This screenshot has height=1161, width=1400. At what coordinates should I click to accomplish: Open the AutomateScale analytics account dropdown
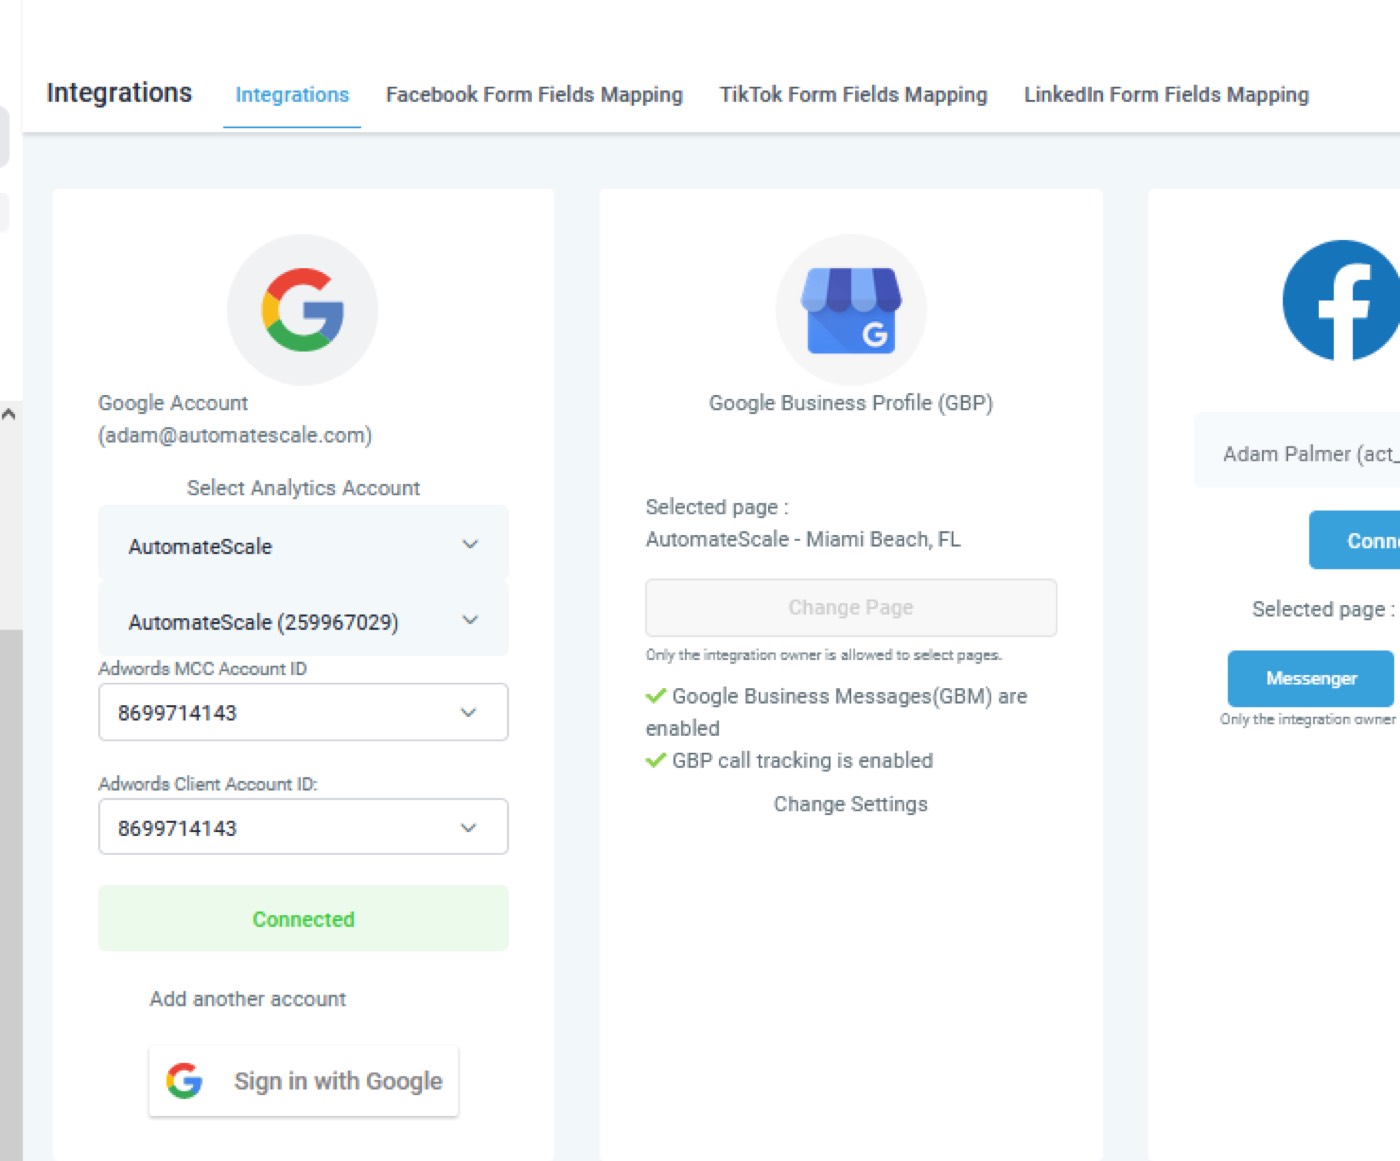[x=303, y=545]
